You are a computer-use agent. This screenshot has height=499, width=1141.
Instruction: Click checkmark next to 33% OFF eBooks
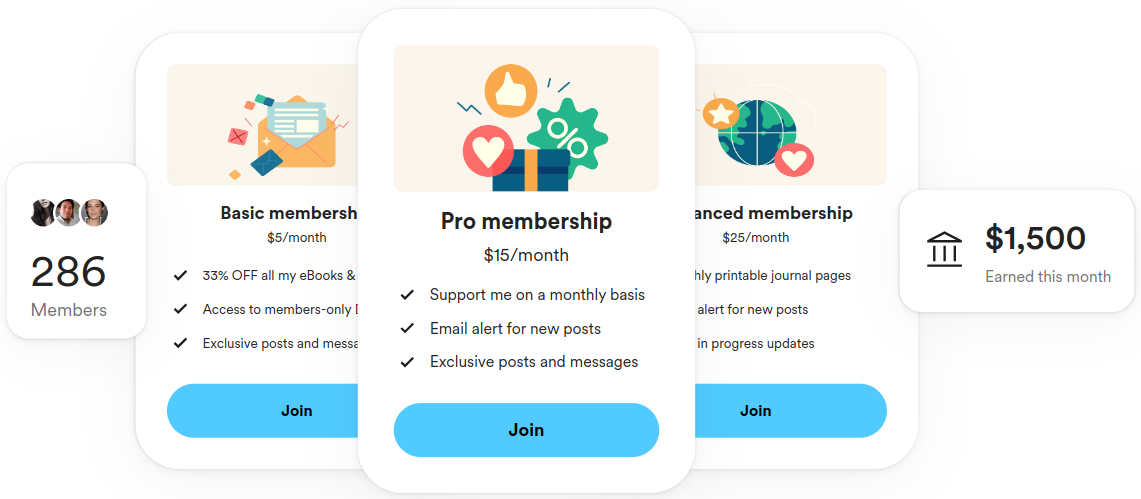(180, 276)
